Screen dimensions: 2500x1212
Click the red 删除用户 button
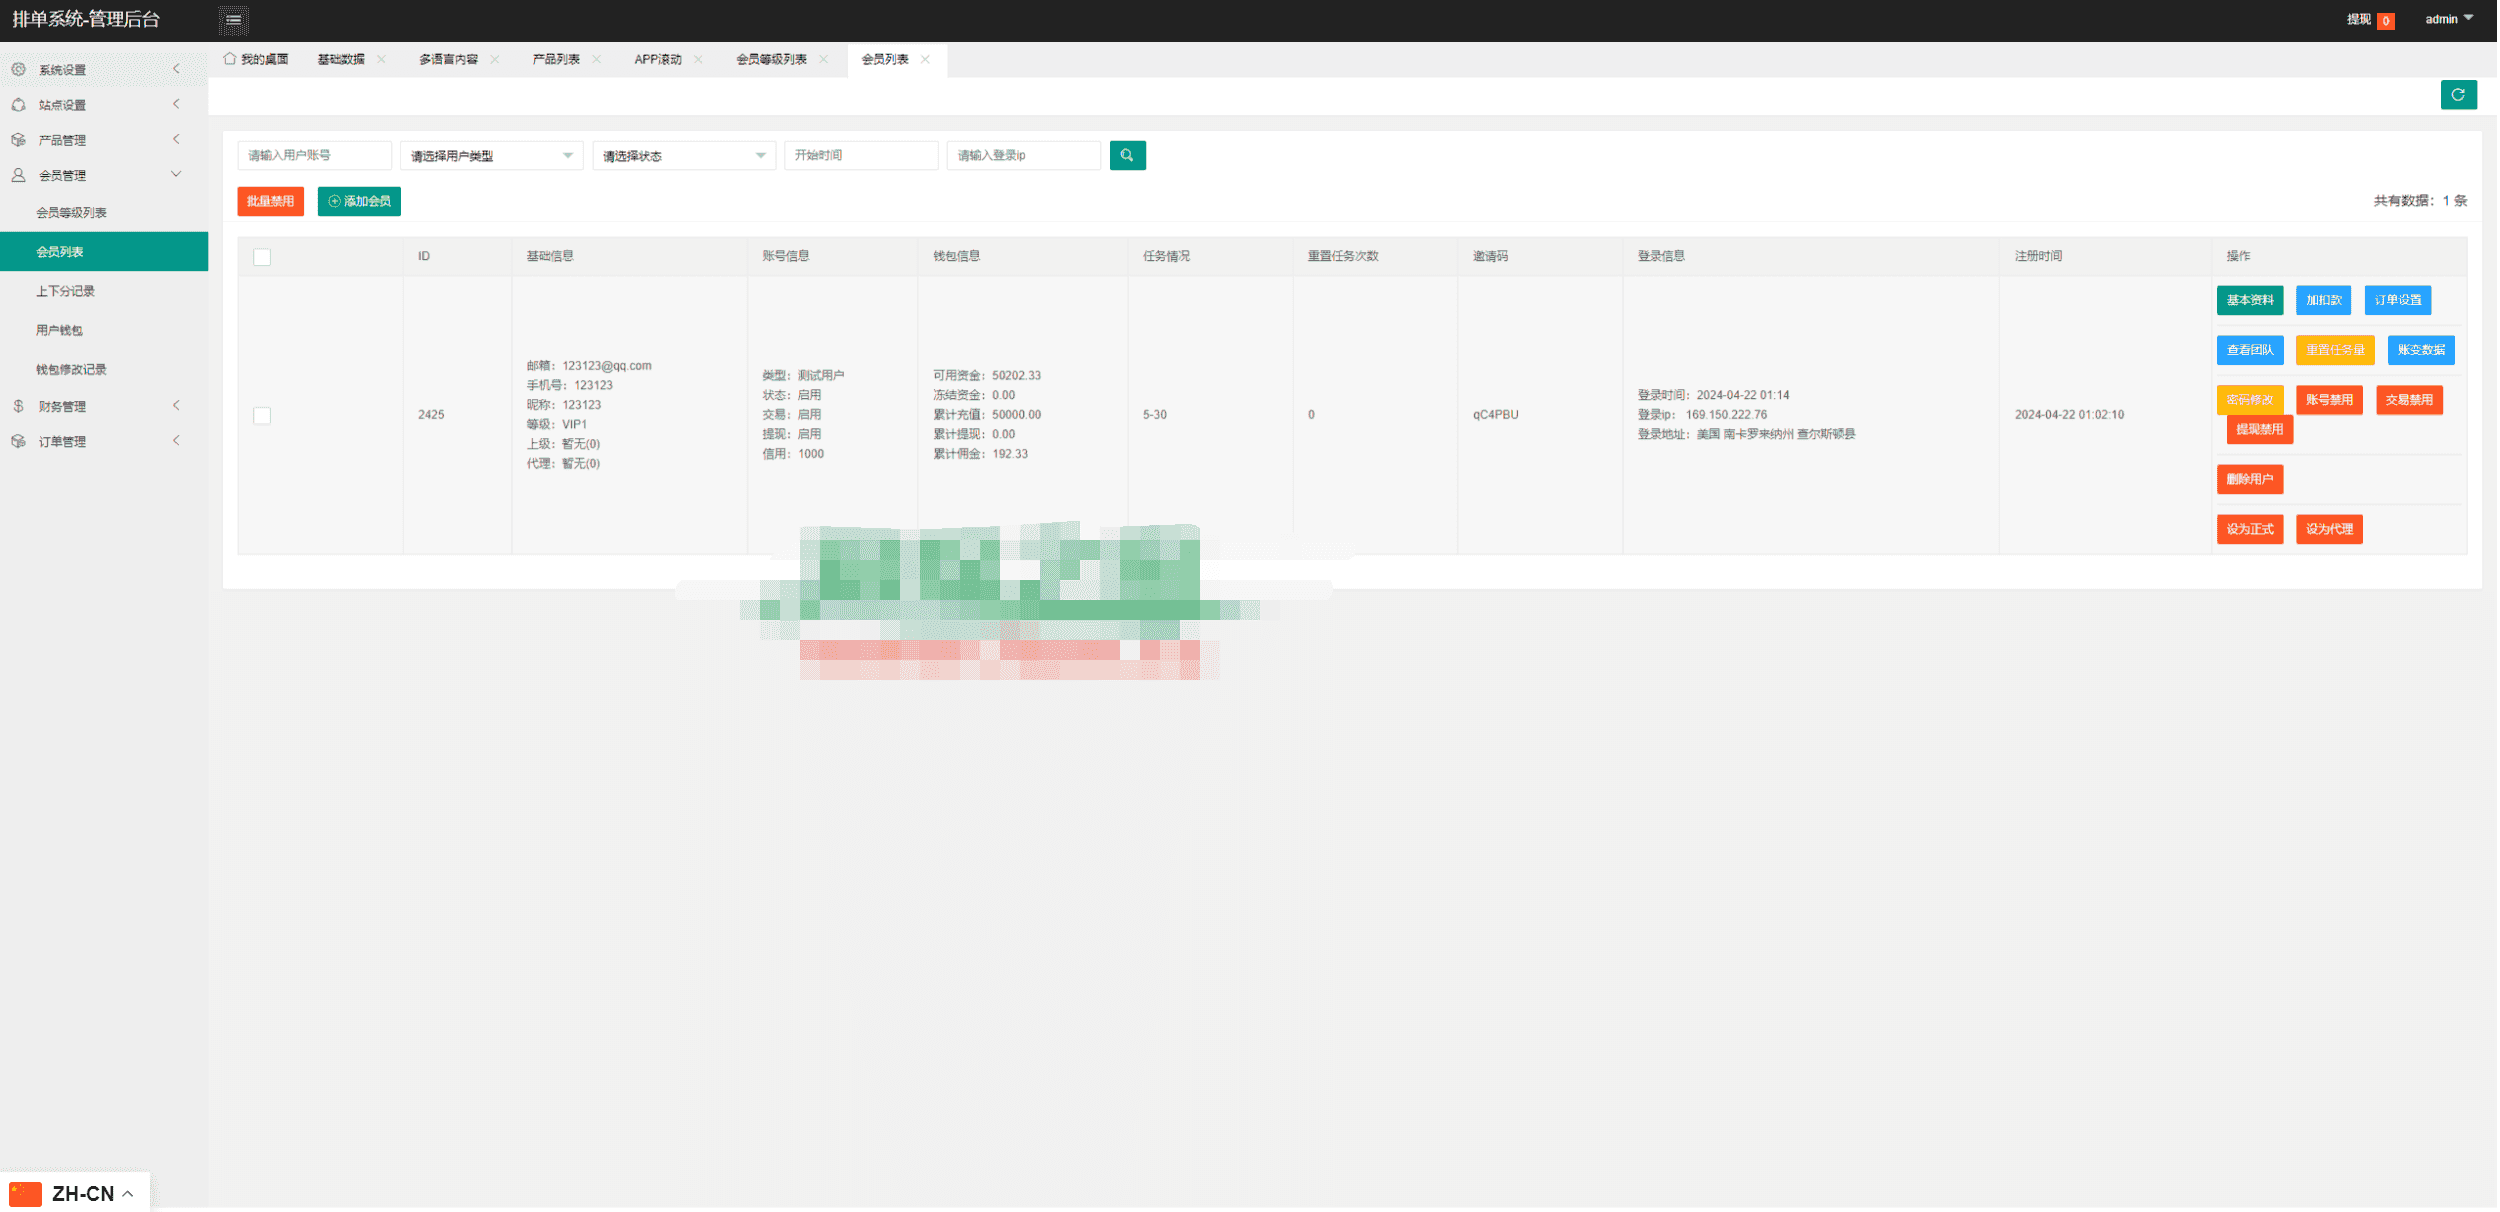(x=2250, y=479)
